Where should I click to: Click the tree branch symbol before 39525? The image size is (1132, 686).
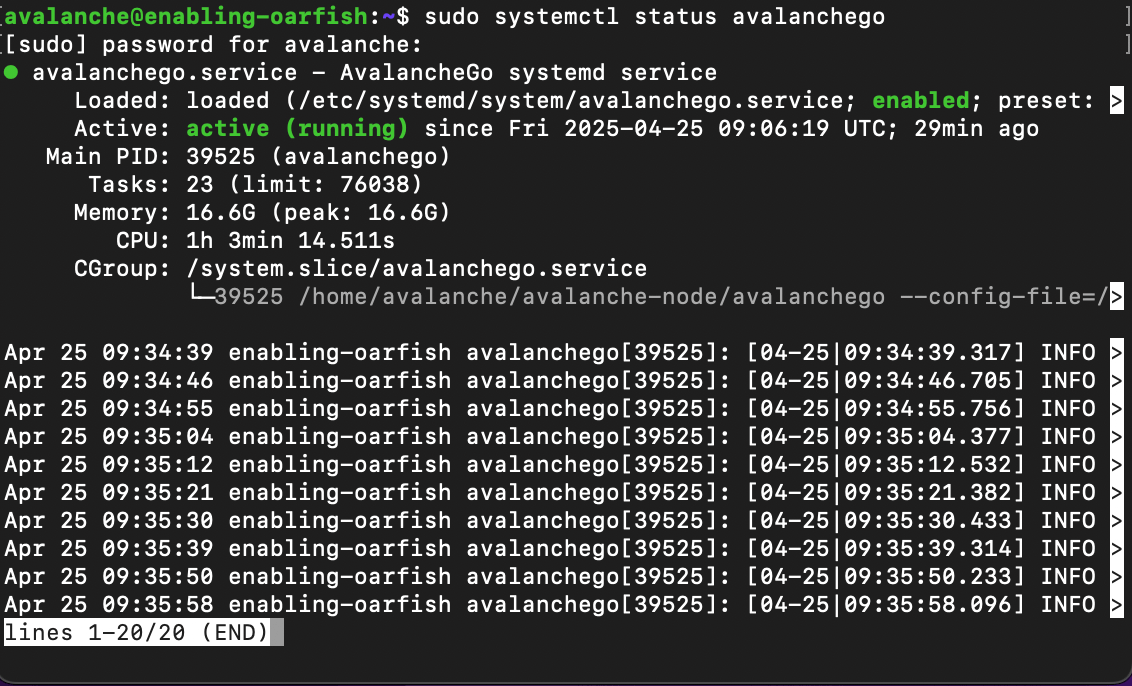[x=200, y=297]
